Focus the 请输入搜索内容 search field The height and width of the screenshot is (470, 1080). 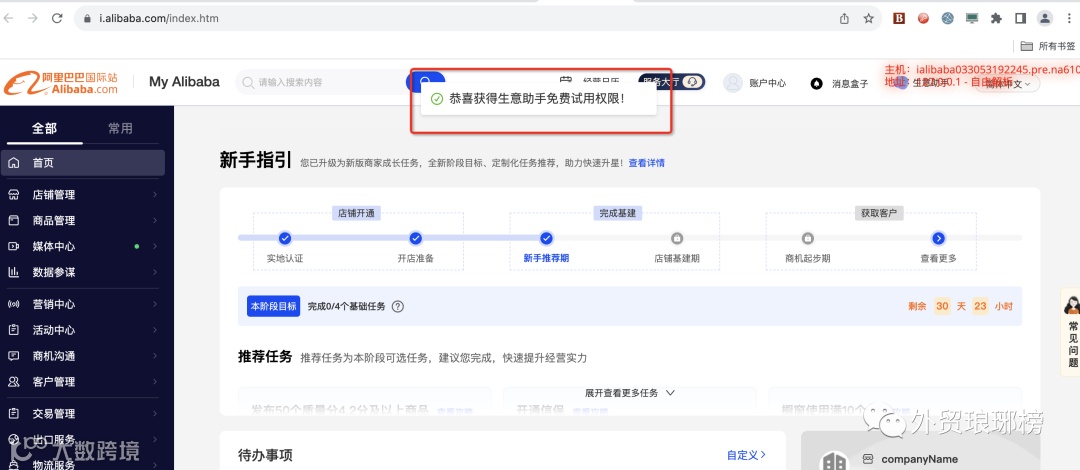[x=321, y=82]
